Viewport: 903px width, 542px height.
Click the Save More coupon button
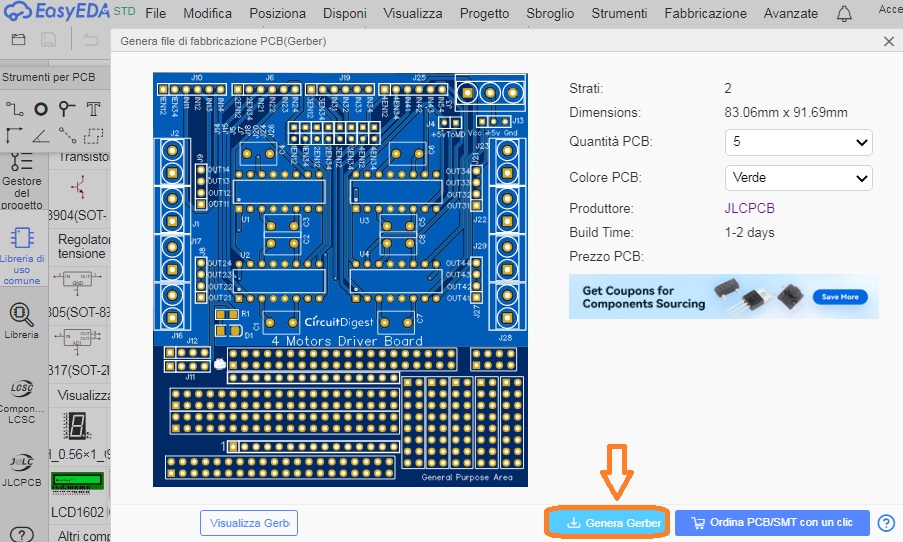[840, 297]
